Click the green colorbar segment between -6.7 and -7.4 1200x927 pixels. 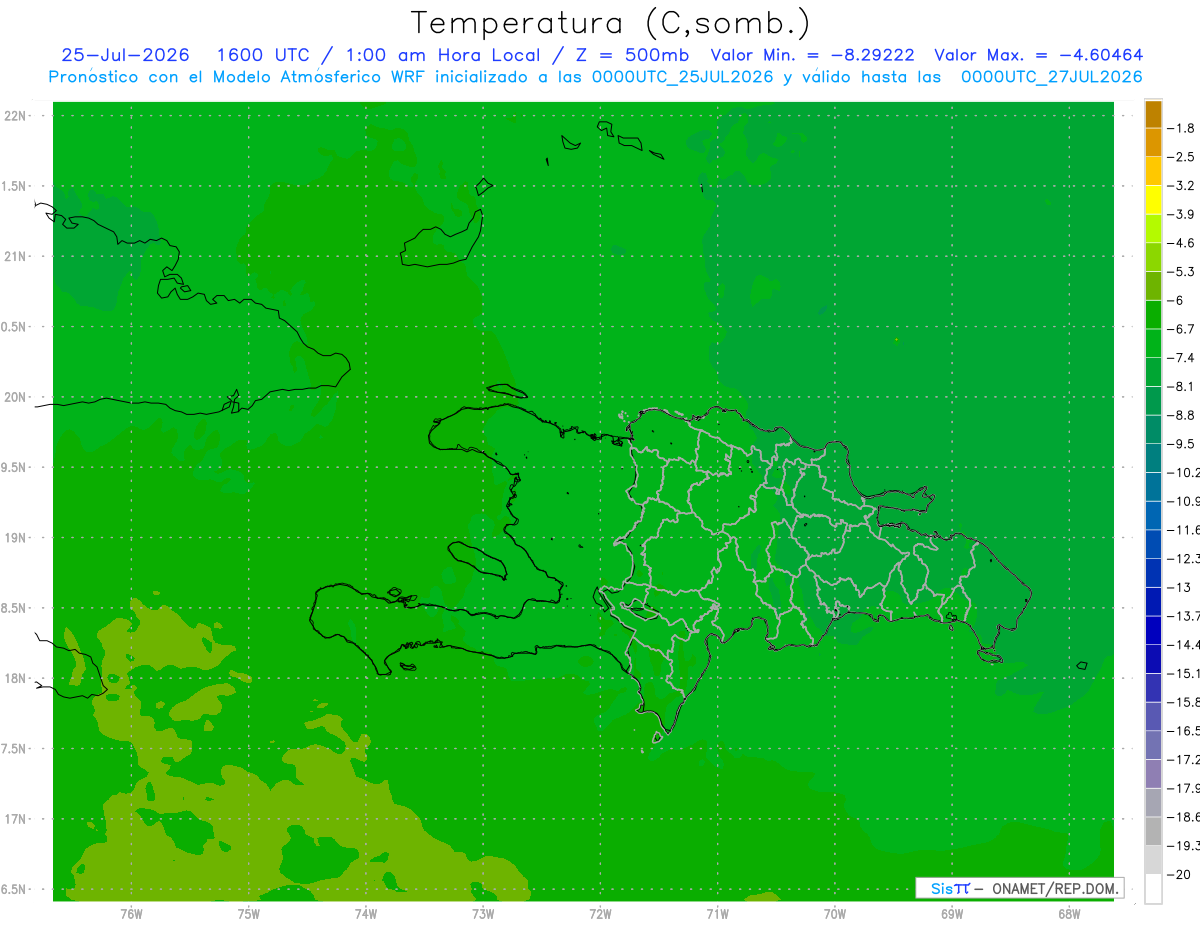coord(1153,343)
